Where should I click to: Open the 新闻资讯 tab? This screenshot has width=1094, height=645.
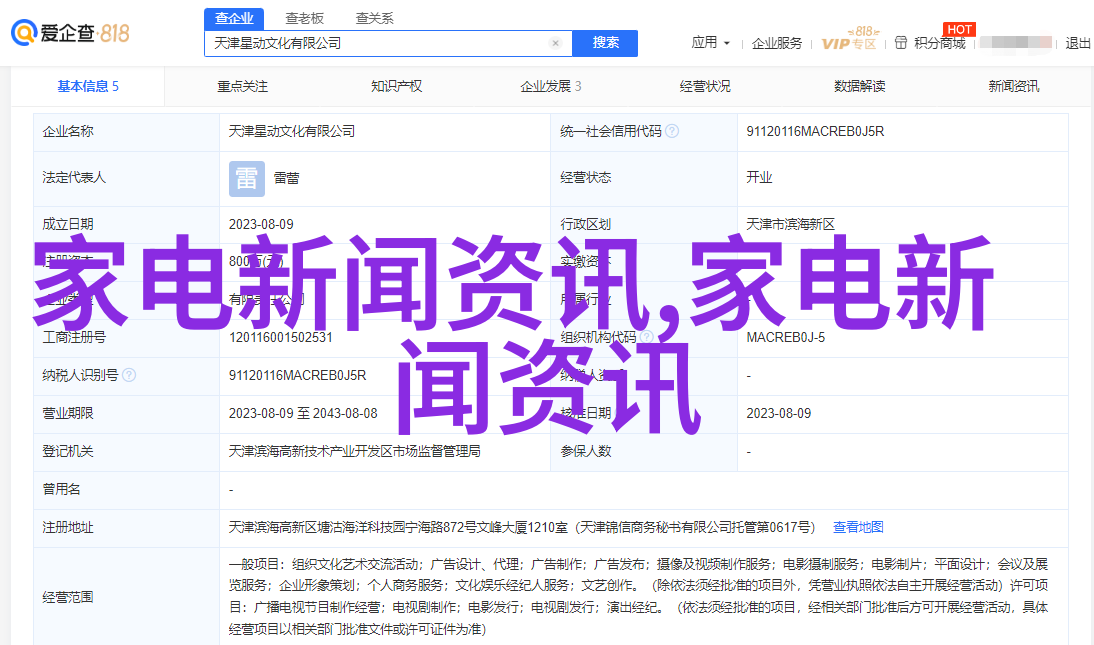click(x=1014, y=86)
